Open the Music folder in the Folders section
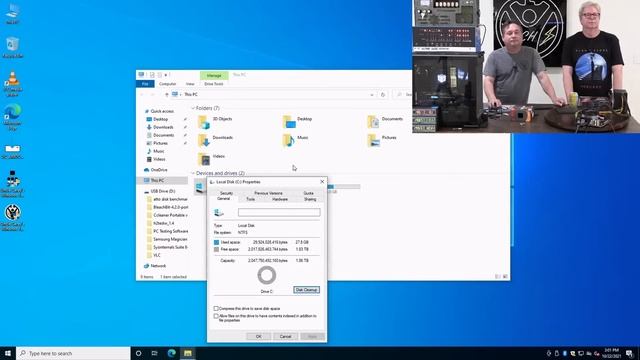The width and height of the screenshot is (640, 360). 296,140
